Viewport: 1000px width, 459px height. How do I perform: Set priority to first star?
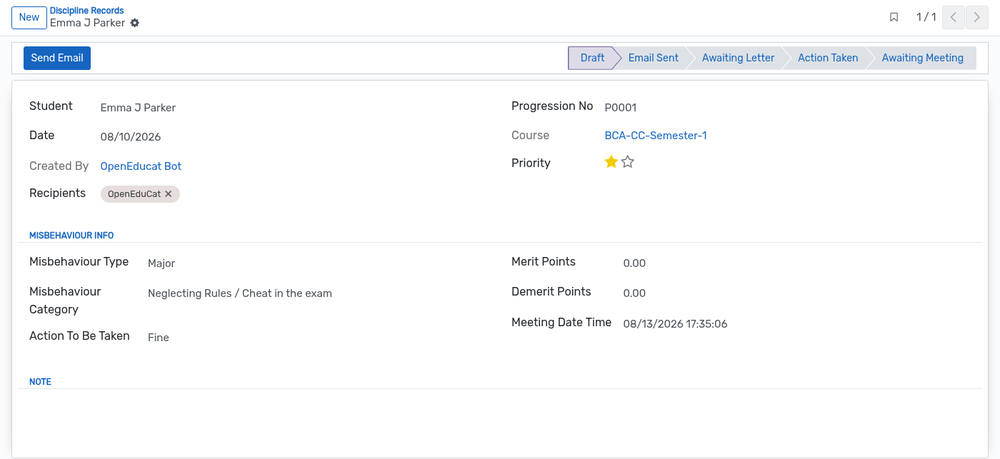point(611,163)
